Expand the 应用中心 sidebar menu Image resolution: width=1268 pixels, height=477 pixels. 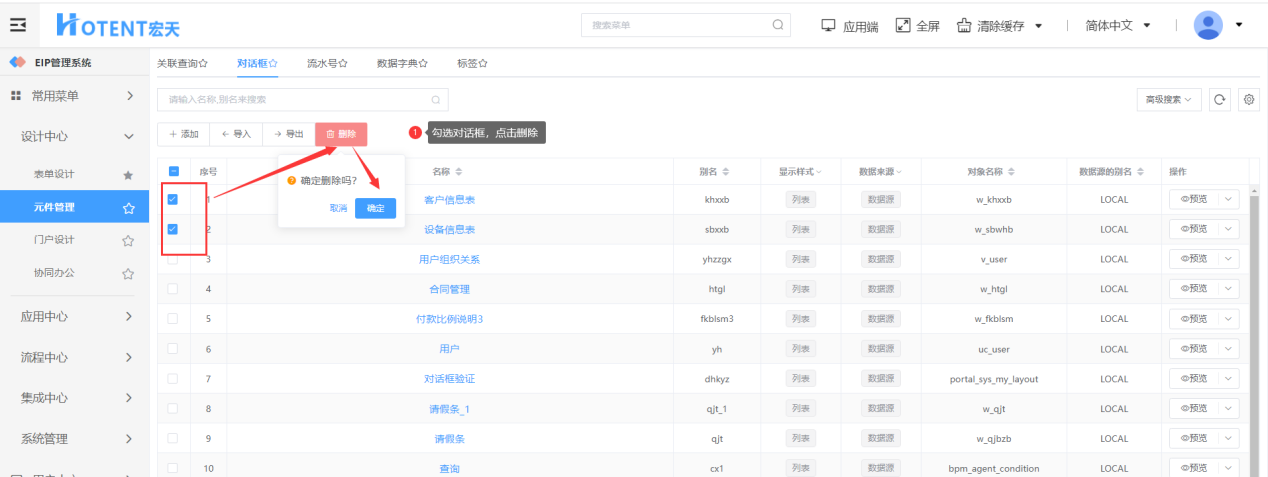coord(76,317)
